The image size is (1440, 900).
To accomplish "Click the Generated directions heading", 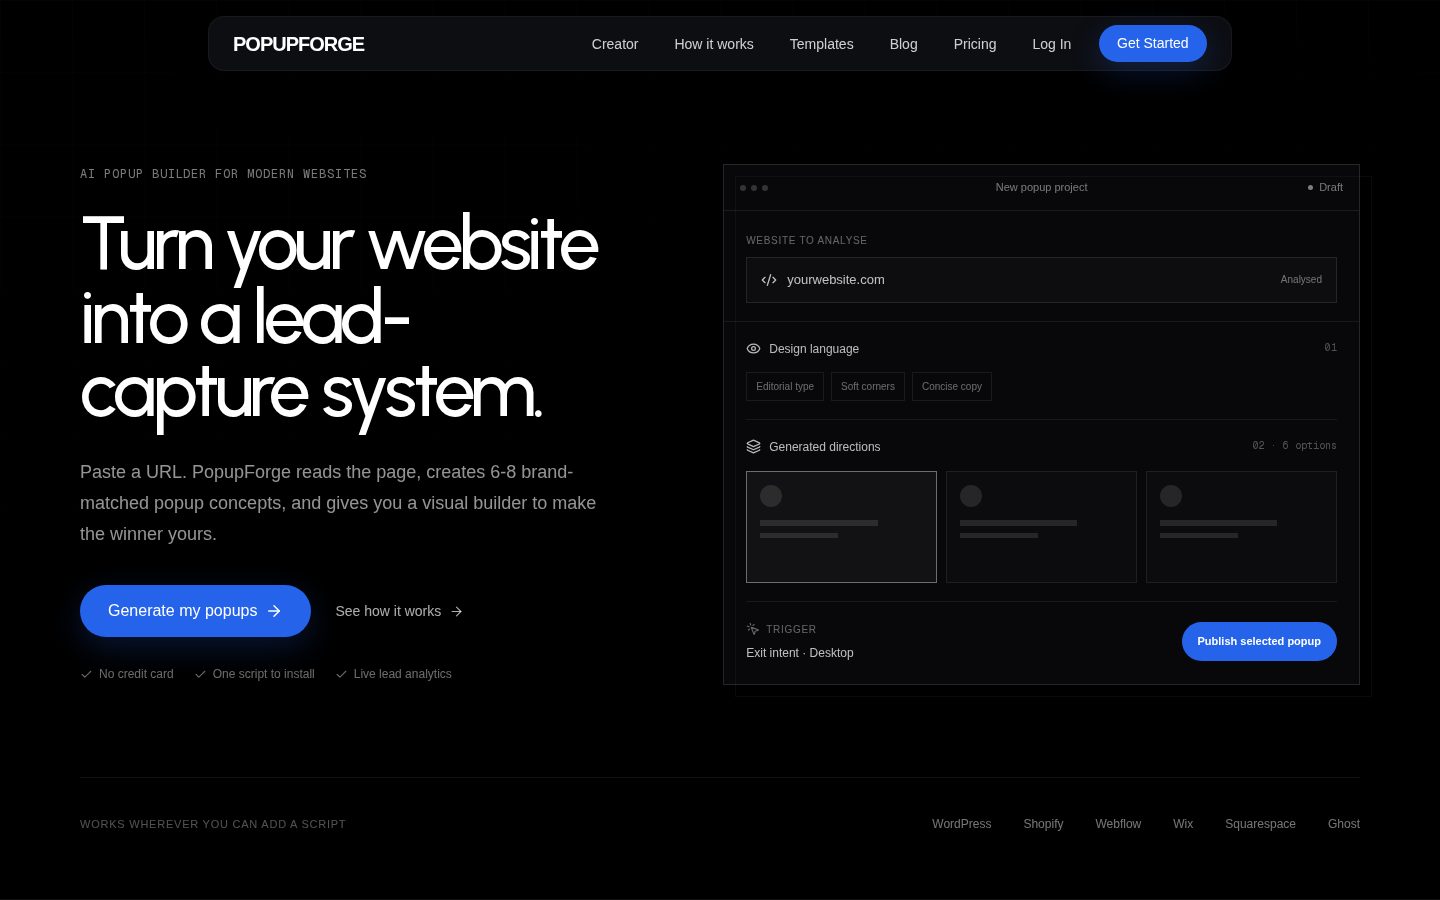I will pos(825,447).
